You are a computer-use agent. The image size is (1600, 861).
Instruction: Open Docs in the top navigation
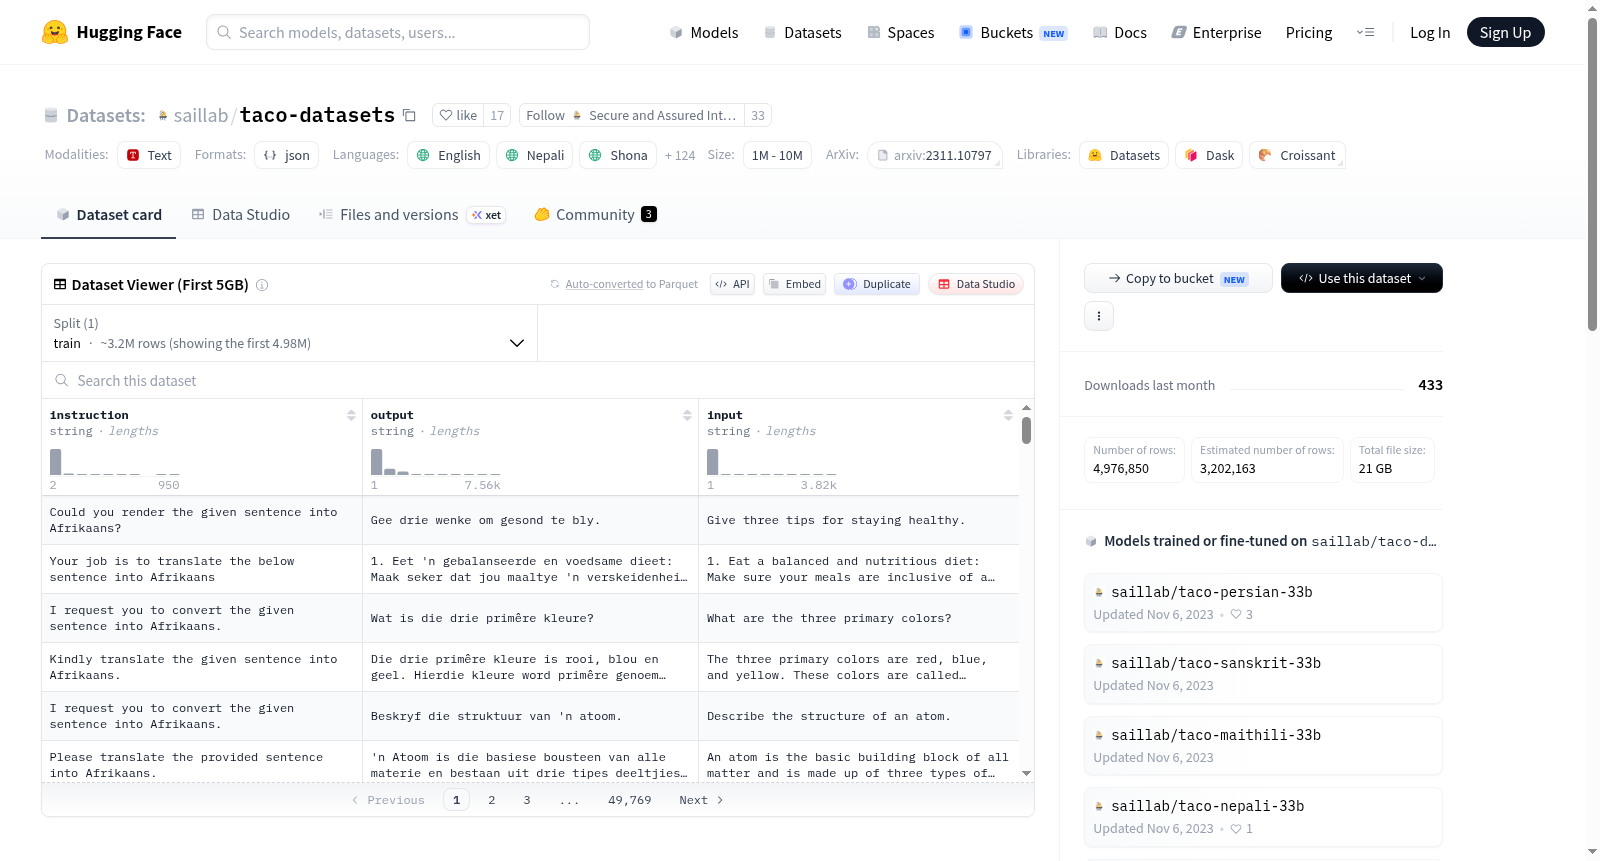(x=1119, y=32)
